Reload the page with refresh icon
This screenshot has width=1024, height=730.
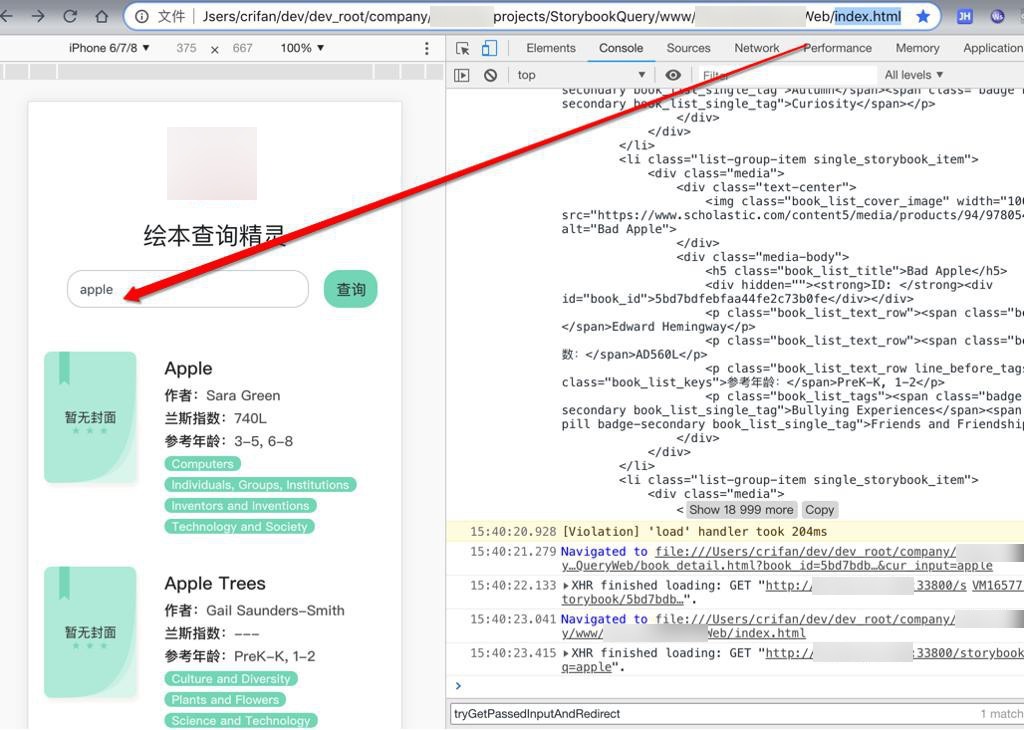pyautogui.click(x=70, y=16)
